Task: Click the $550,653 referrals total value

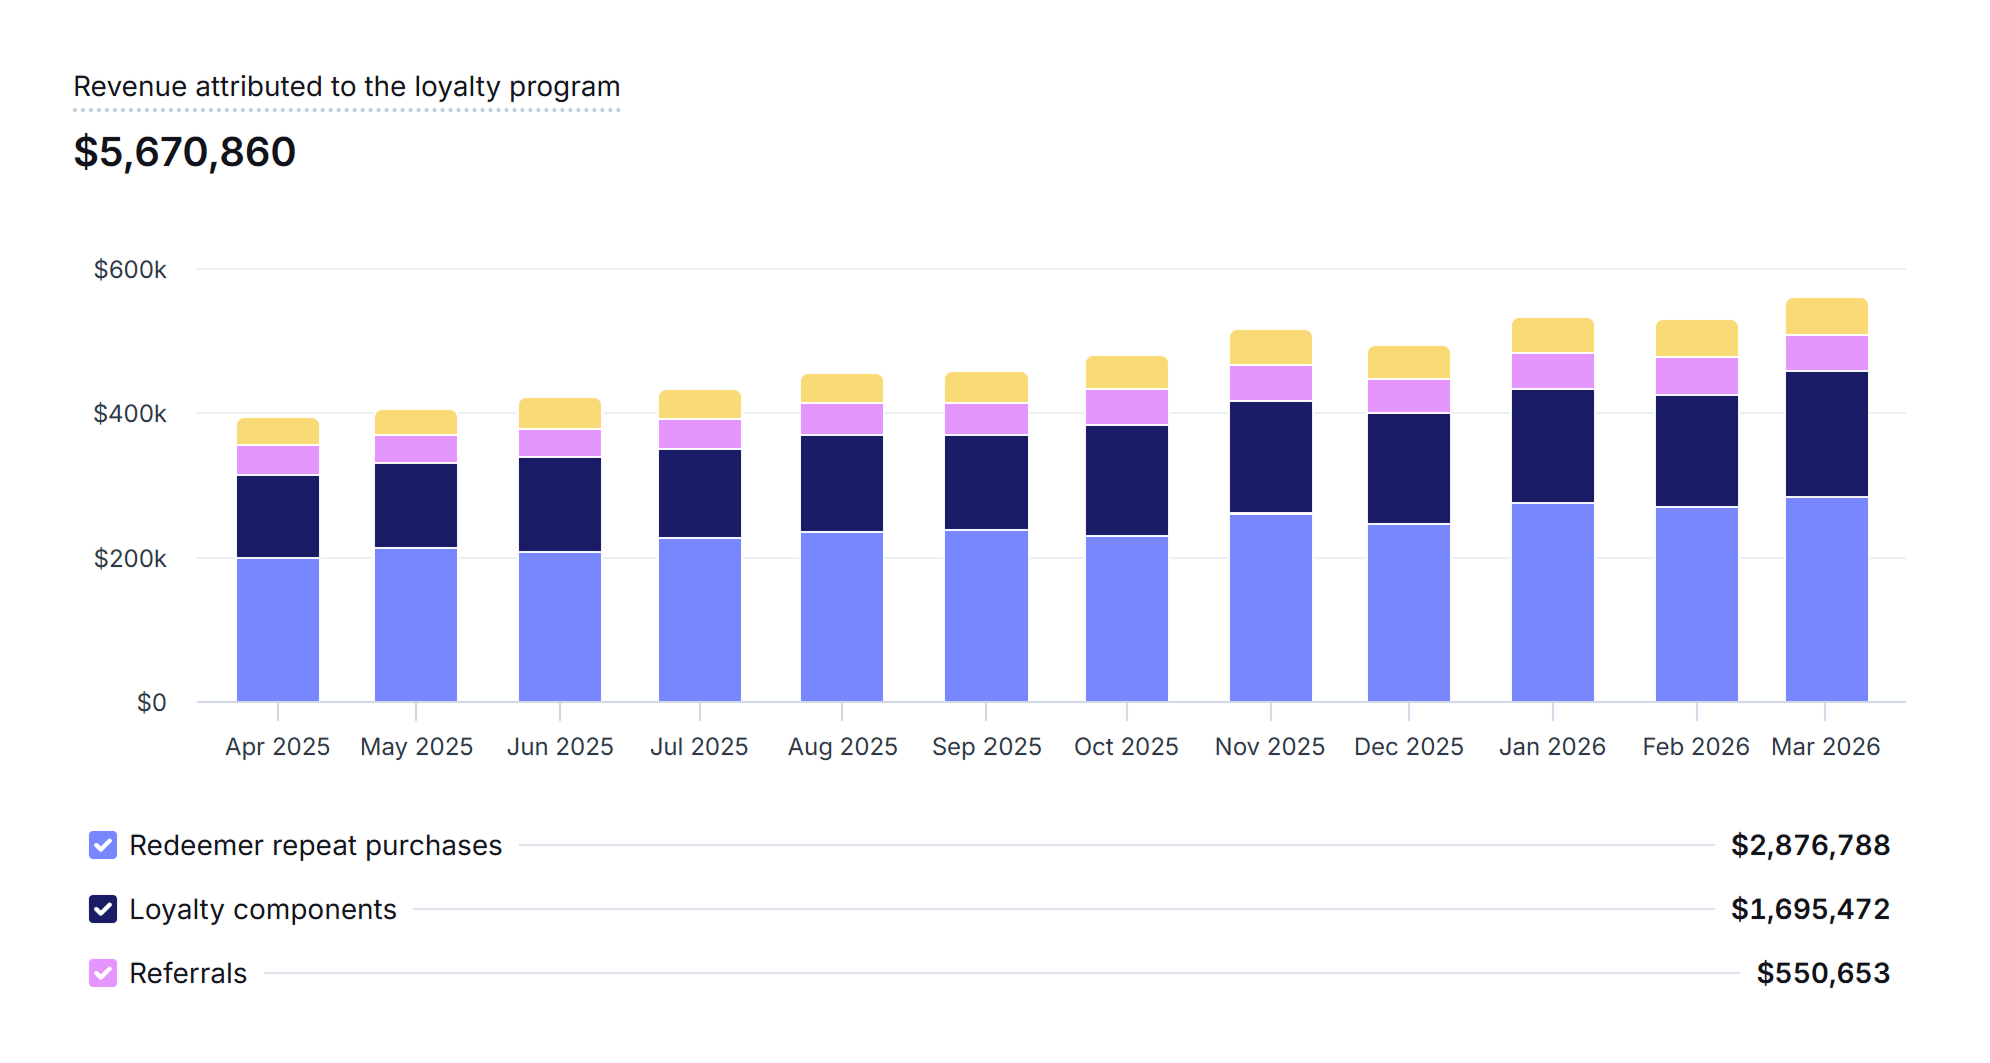Action: tap(1822, 973)
